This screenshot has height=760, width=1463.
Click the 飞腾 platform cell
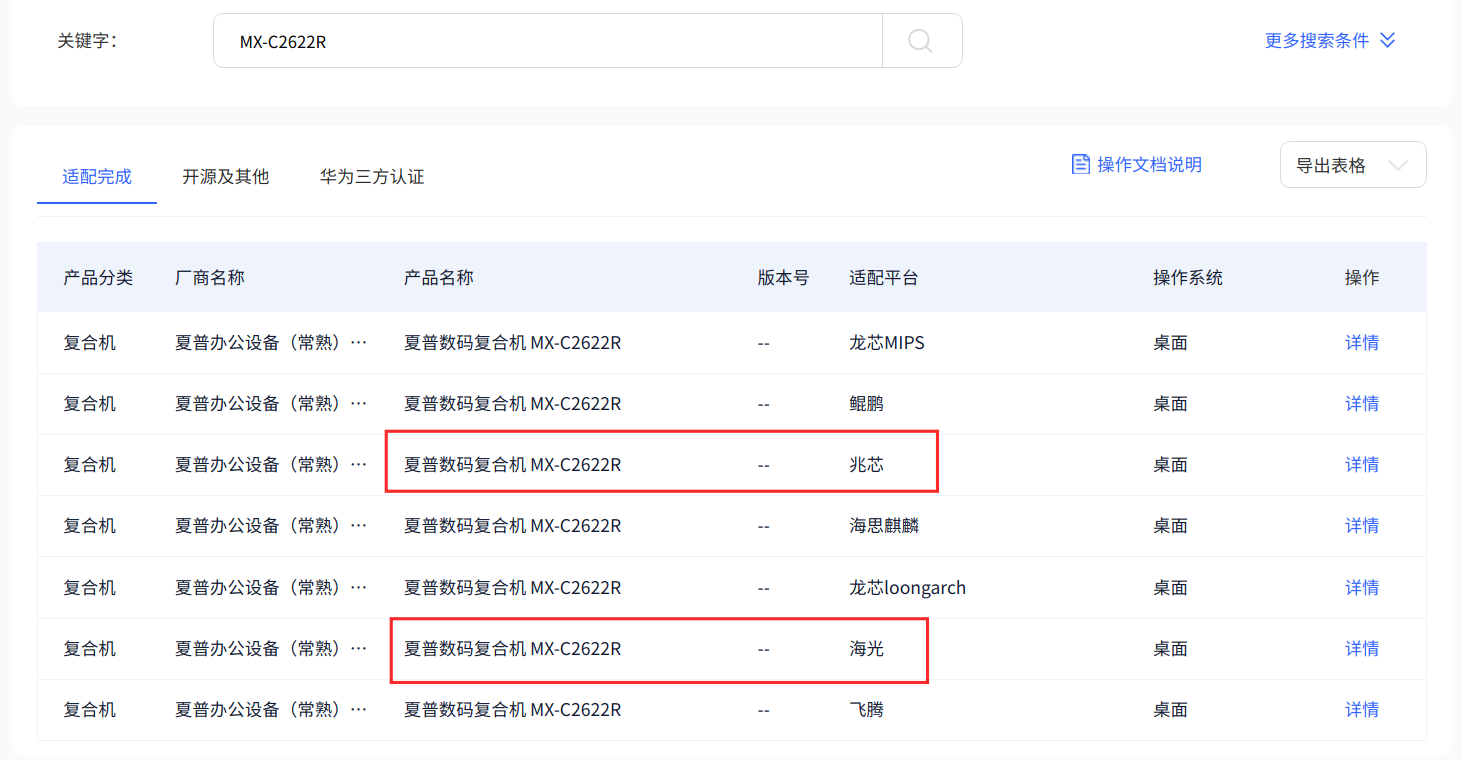[867, 710]
